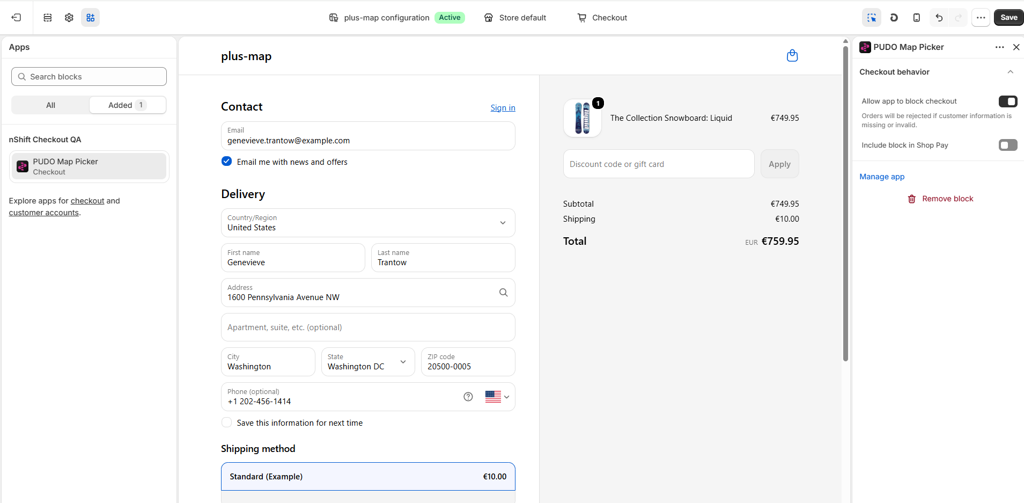Click the Search blocks field

(x=89, y=76)
